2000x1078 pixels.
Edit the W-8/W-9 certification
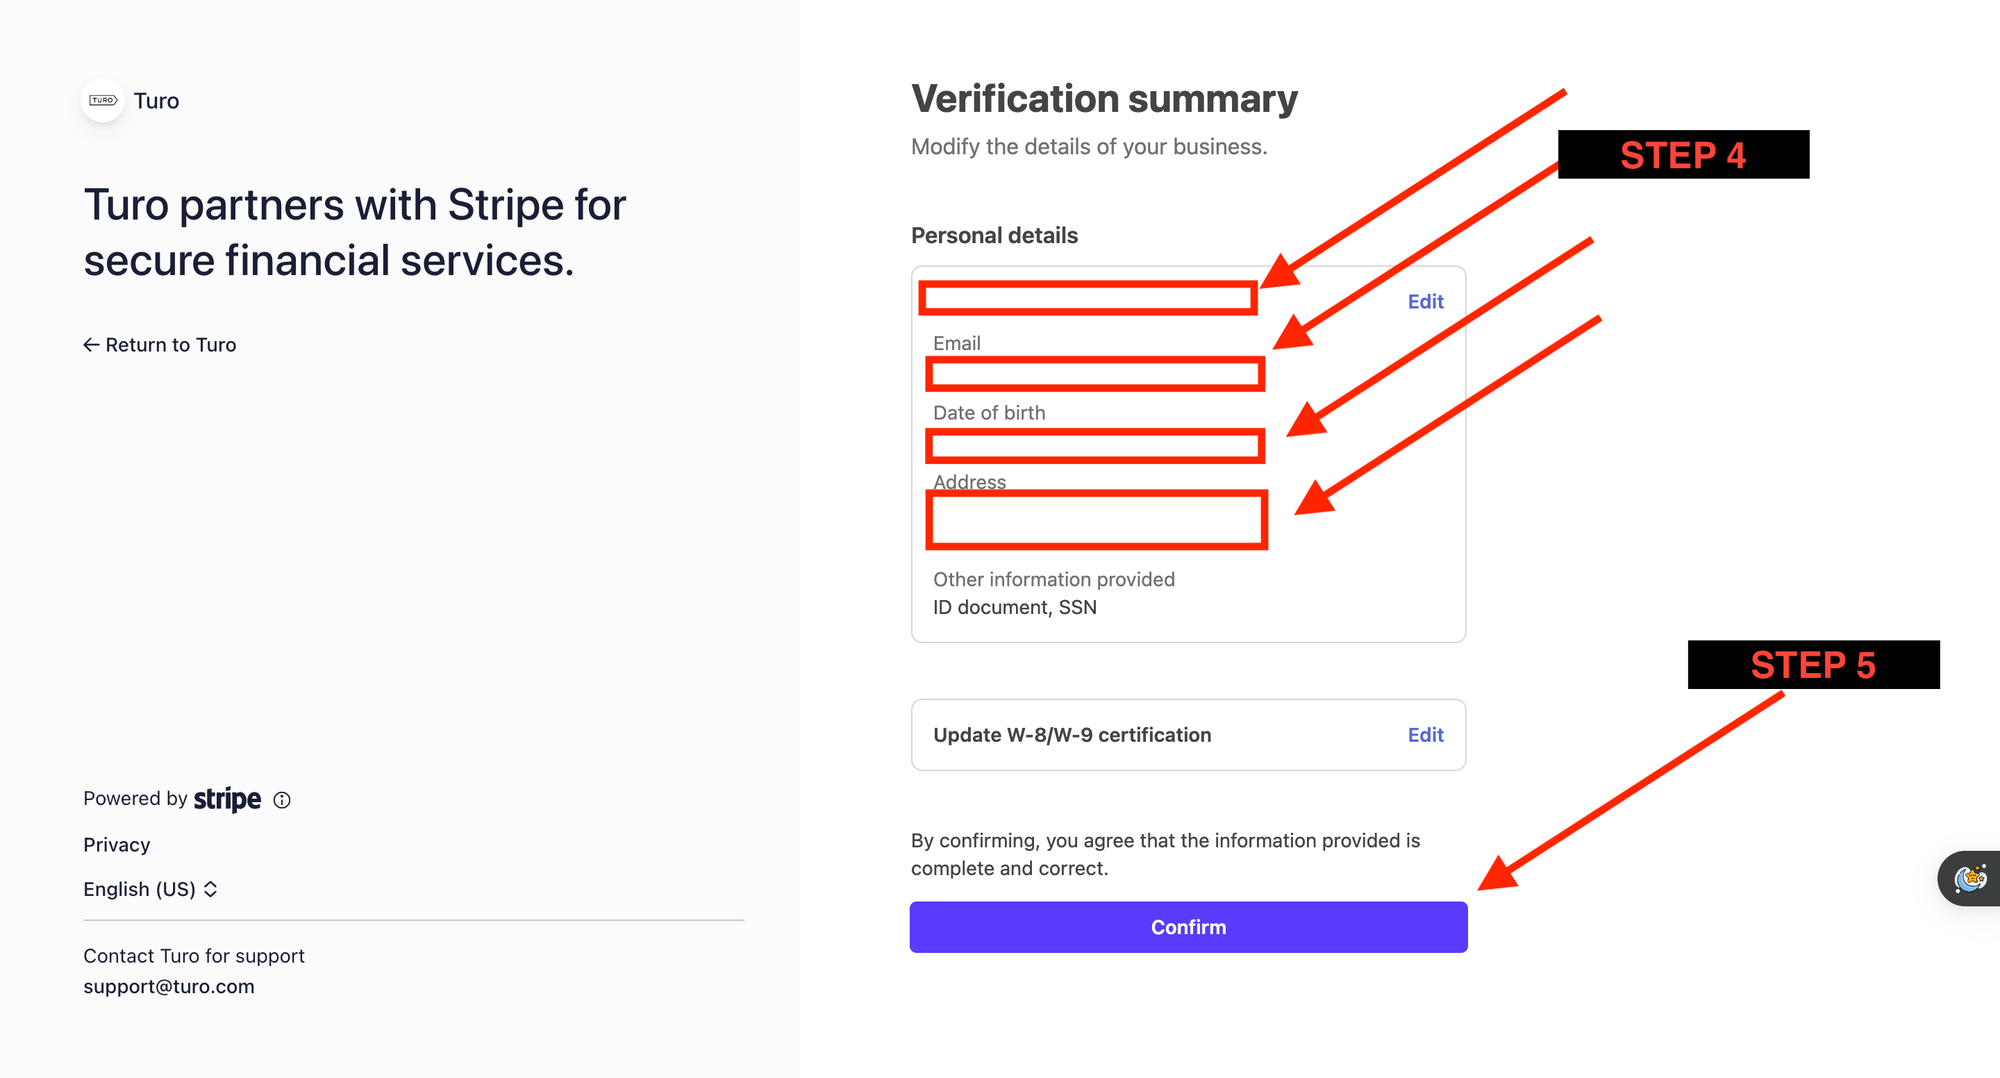[x=1425, y=735]
